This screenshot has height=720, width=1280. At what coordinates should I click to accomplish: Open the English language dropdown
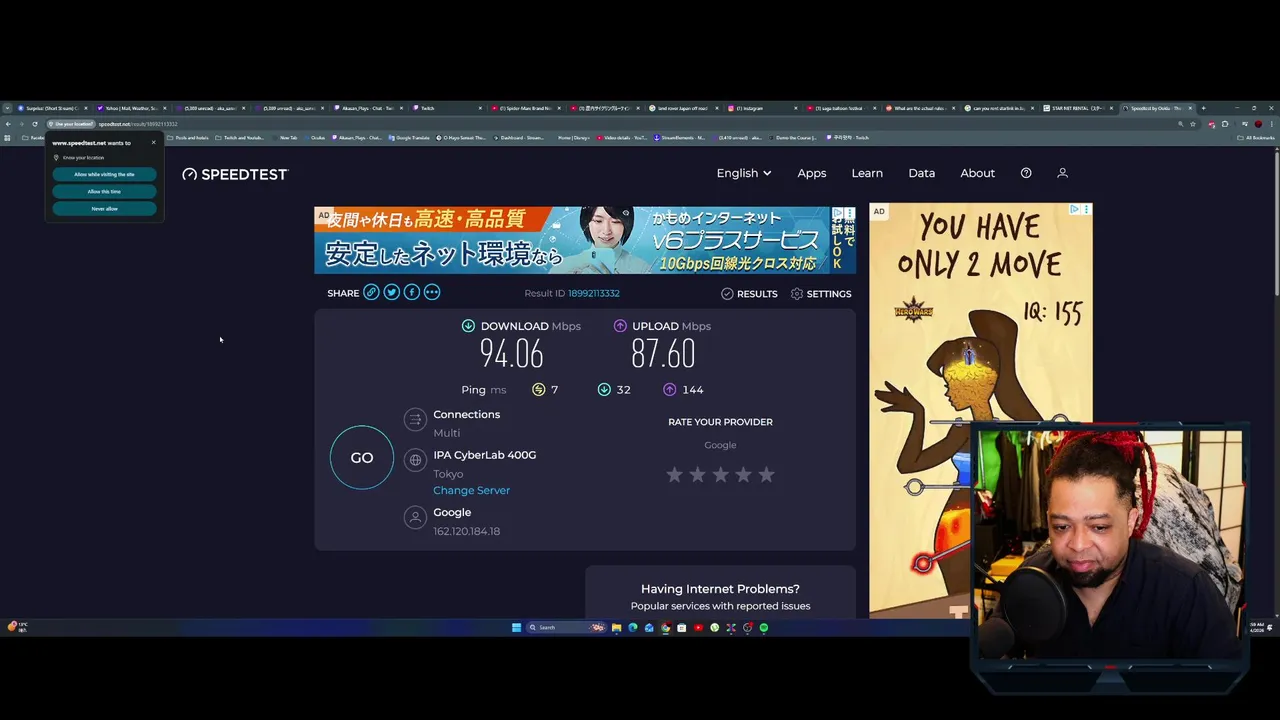click(744, 173)
